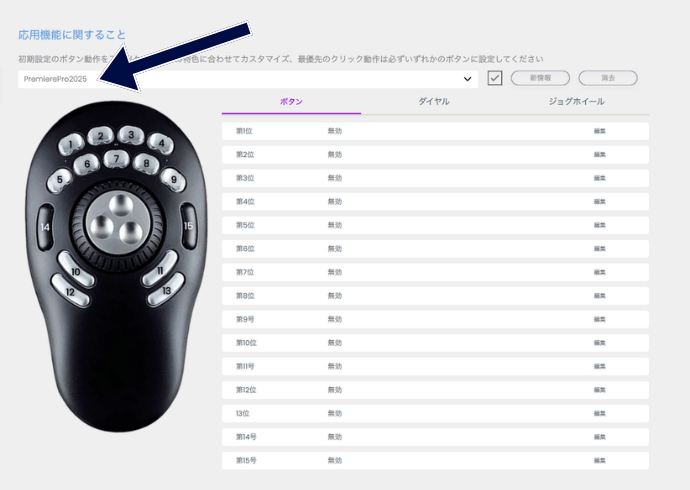Image resolution: width=690 pixels, height=490 pixels.
Task: Click button 11 on the controller image
Action: pyautogui.click(x=160, y=270)
